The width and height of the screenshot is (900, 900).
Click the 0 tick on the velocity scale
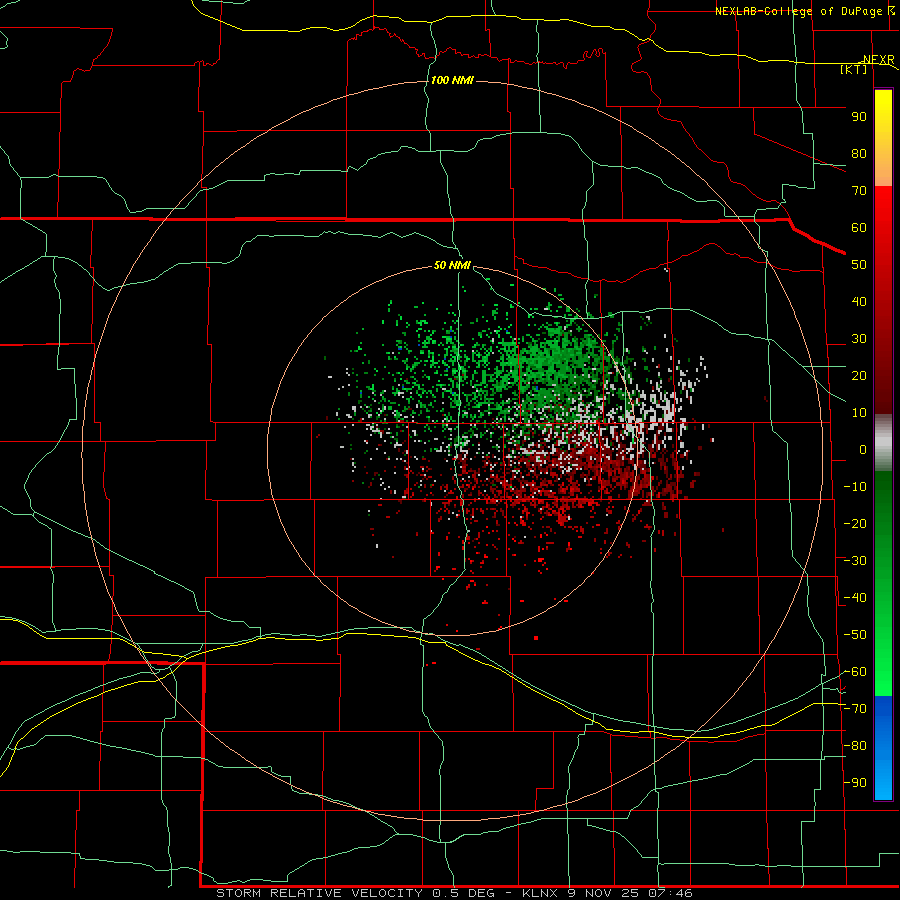coord(863,450)
